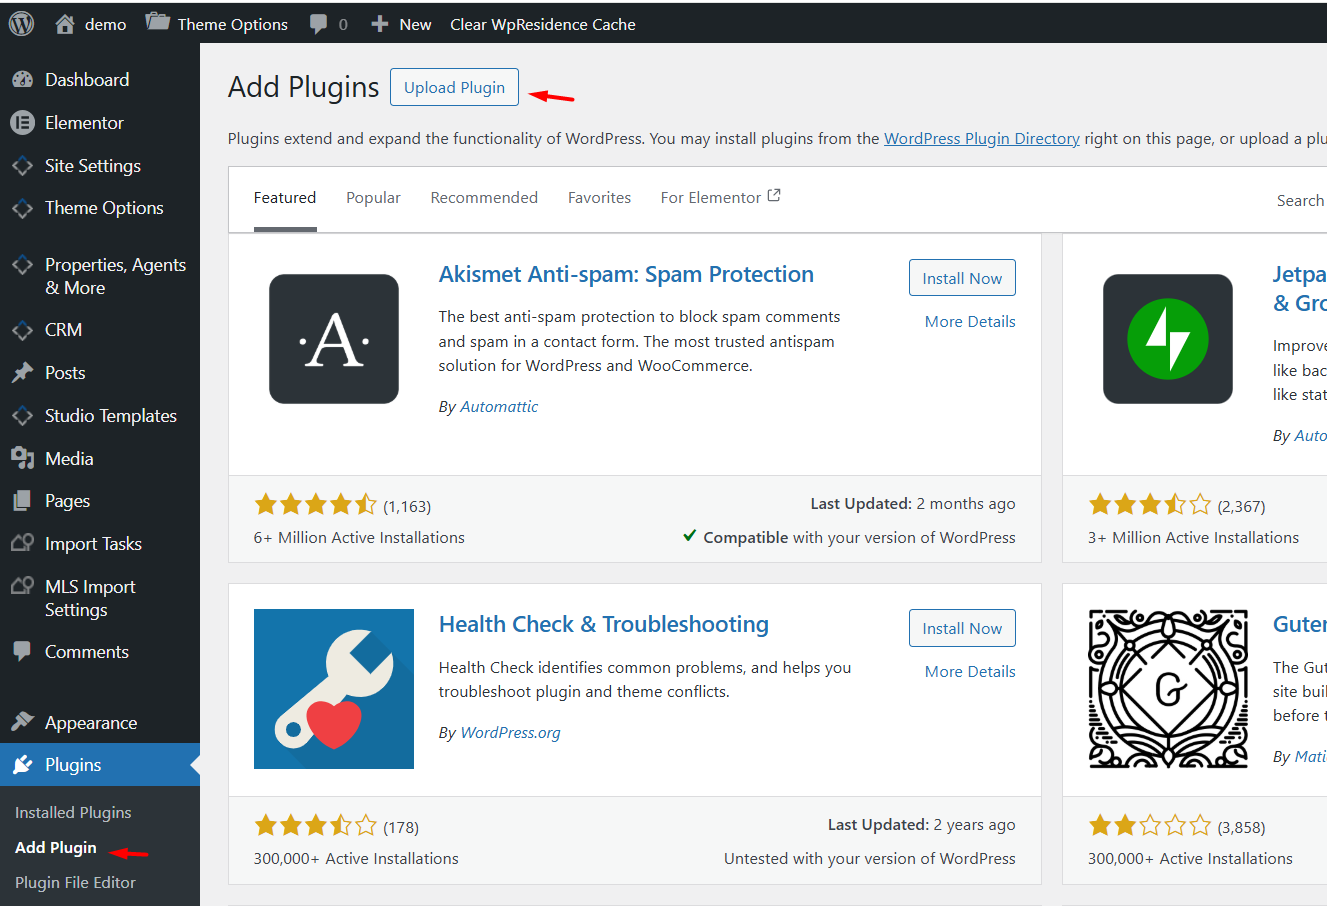Image resolution: width=1327 pixels, height=906 pixels.
Task: Open the Media library menu
Action: click(x=69, y=459)
